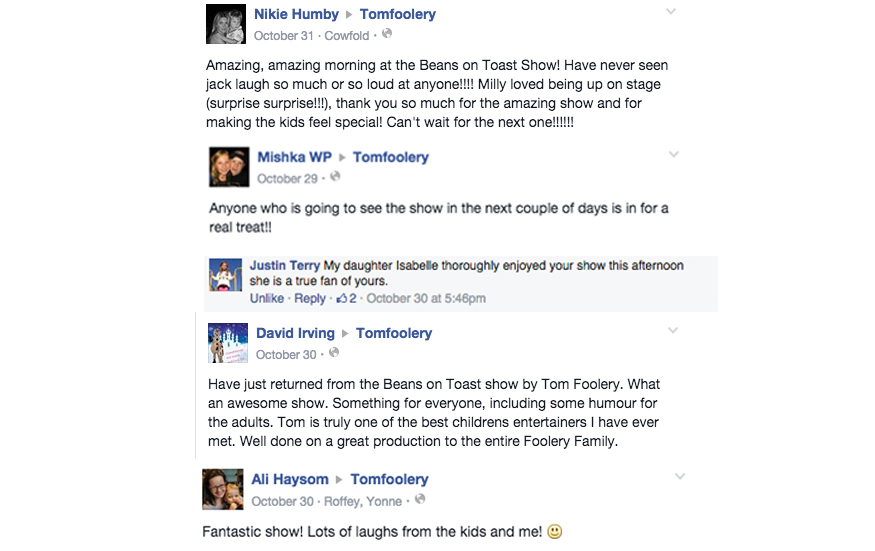875x551 pixels.
Task: Open the Cowfold location link
Action: [x=349, y=36]
